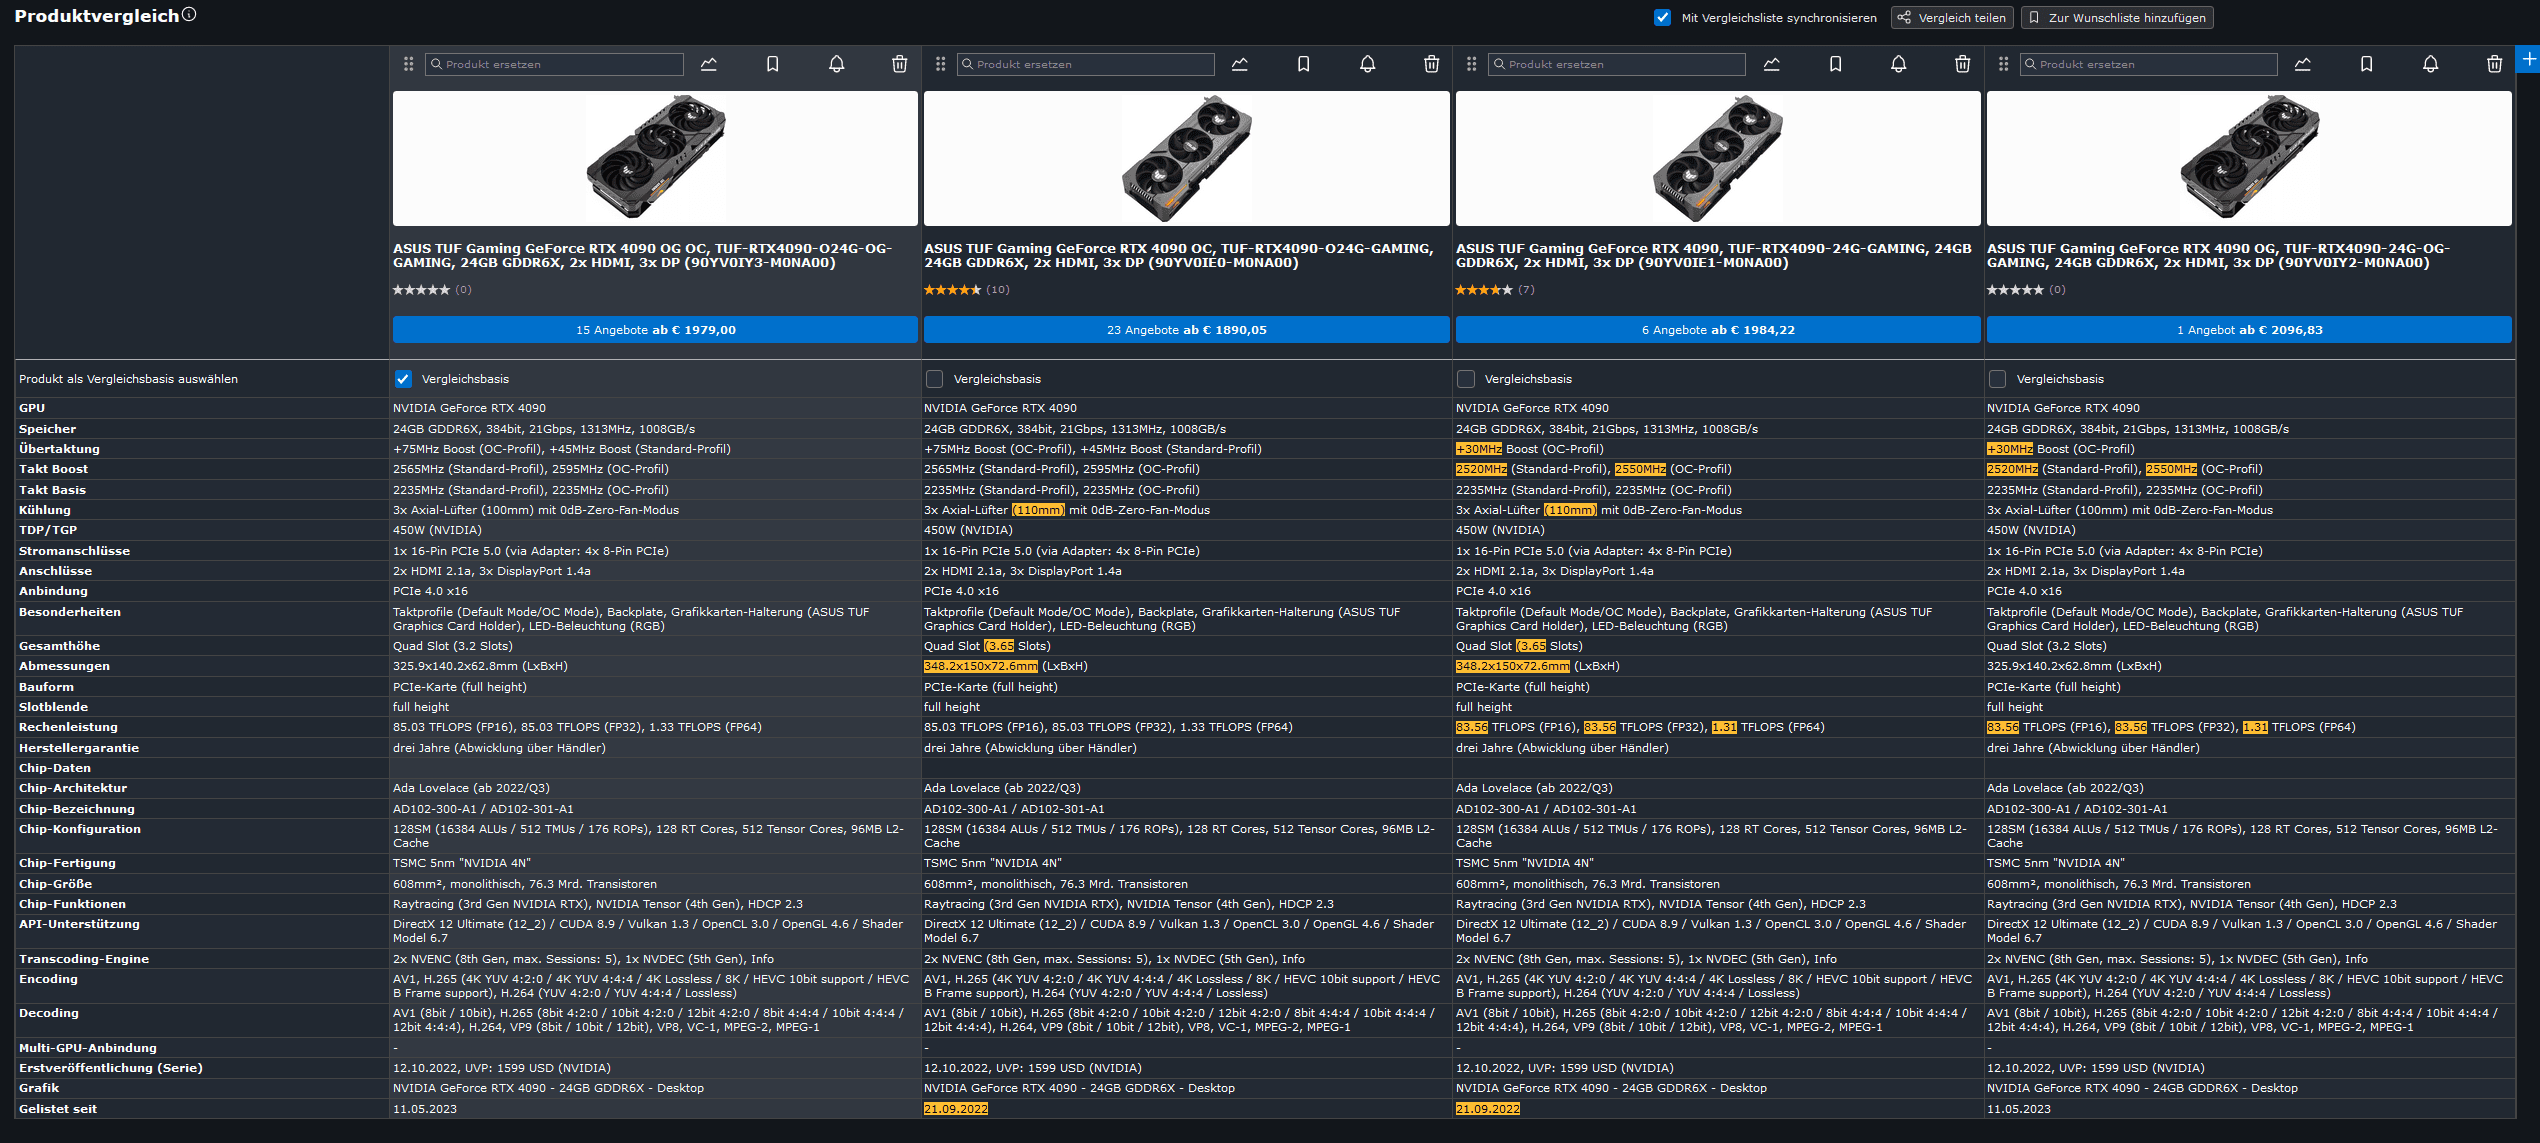Bookmark the TUF-RTX4090-24G-OG-GAMING card

(2366, 64)
